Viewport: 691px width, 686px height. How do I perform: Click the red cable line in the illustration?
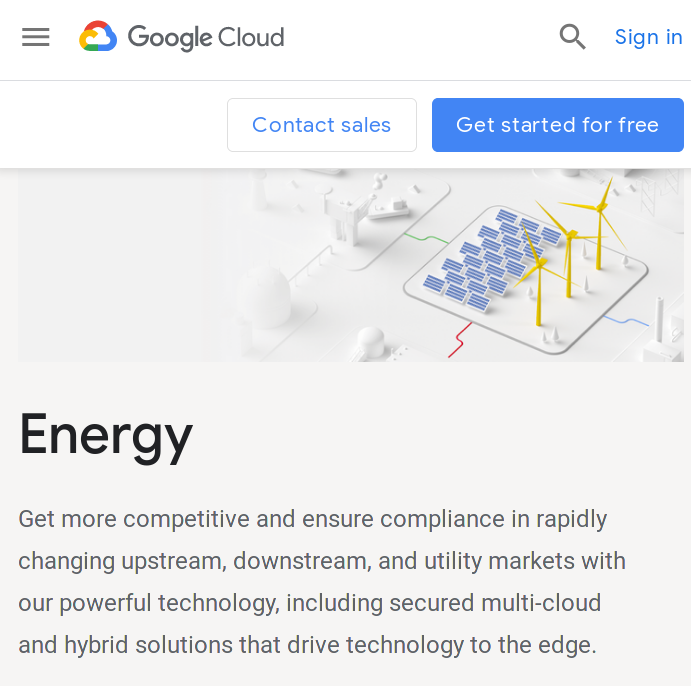pyautogui.click(x=460, y=341)
